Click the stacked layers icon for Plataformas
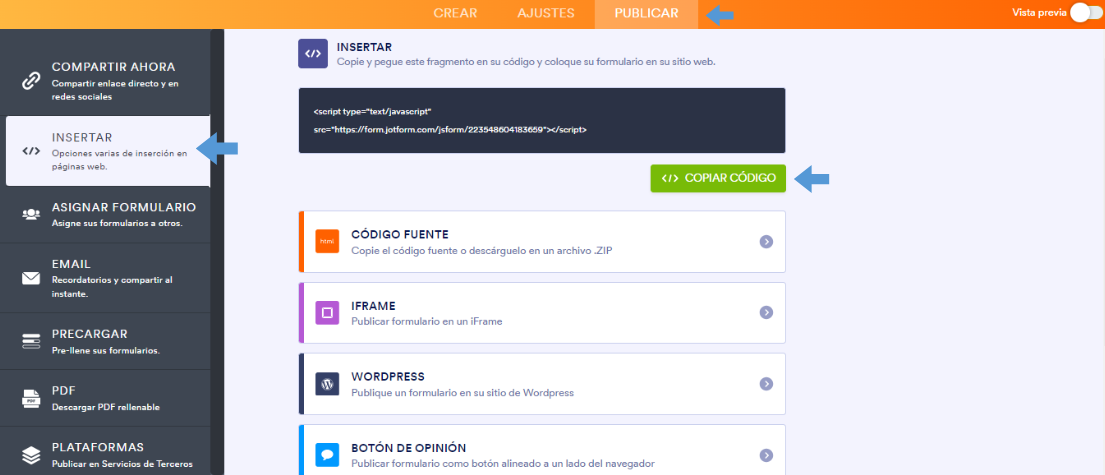 point(31,455)
